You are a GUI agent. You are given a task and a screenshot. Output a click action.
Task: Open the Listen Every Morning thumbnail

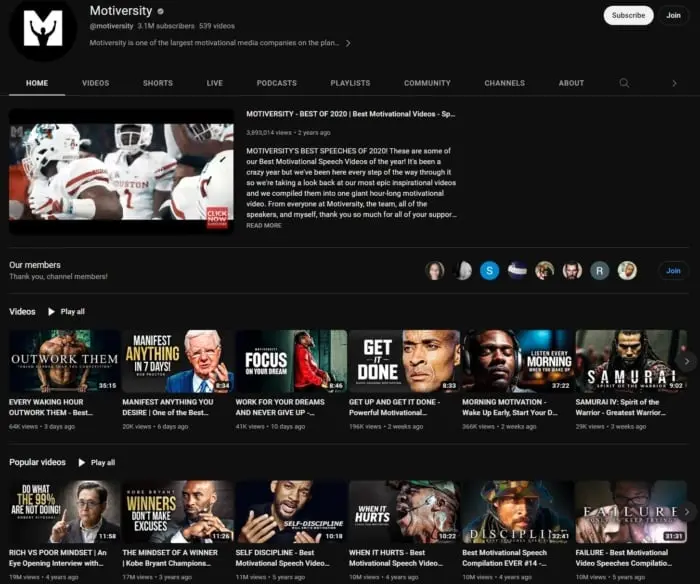[x=518, y=361]
